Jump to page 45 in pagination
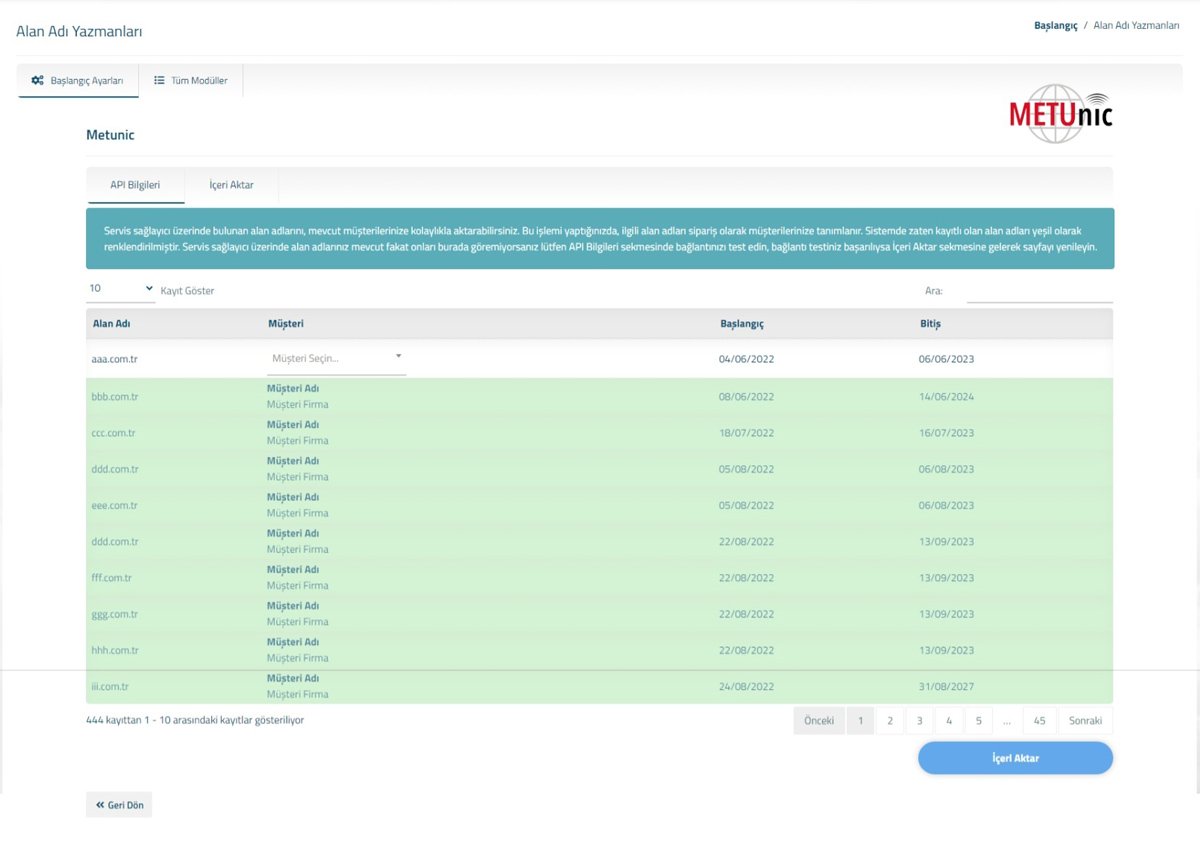The image size is (1200, 850). pos(1039,721)
